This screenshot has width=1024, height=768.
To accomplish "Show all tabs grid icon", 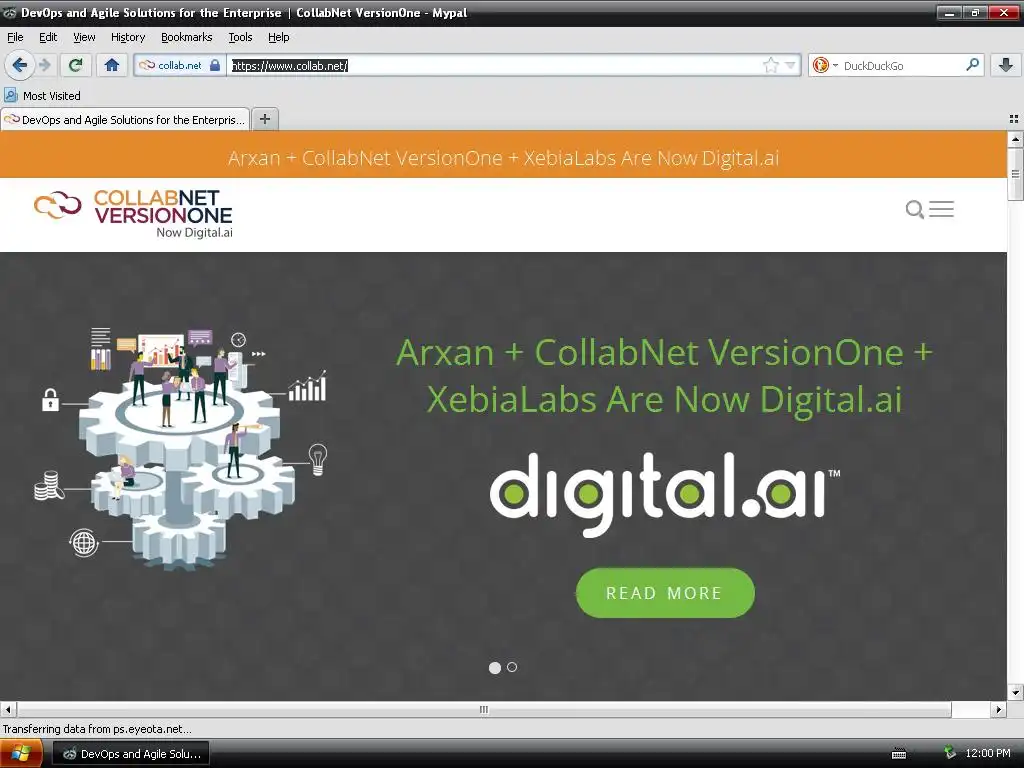I will (1014, 119).
